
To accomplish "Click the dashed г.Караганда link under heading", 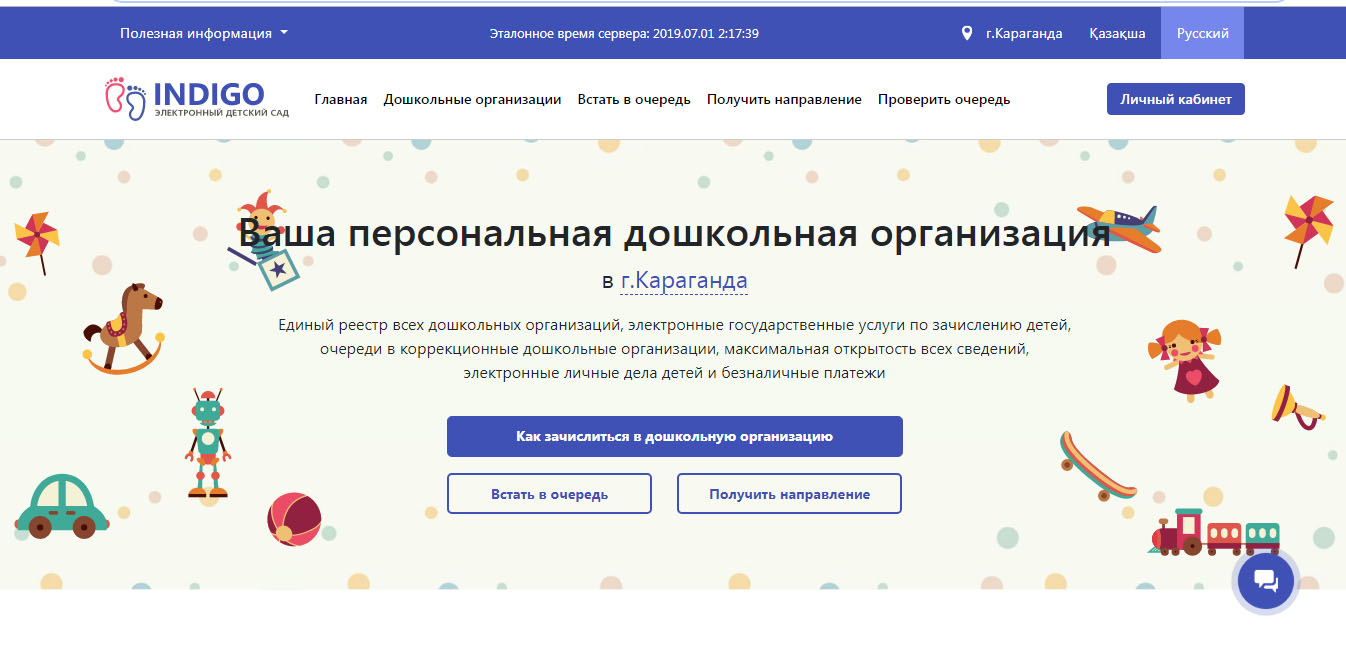I will 684,281.
